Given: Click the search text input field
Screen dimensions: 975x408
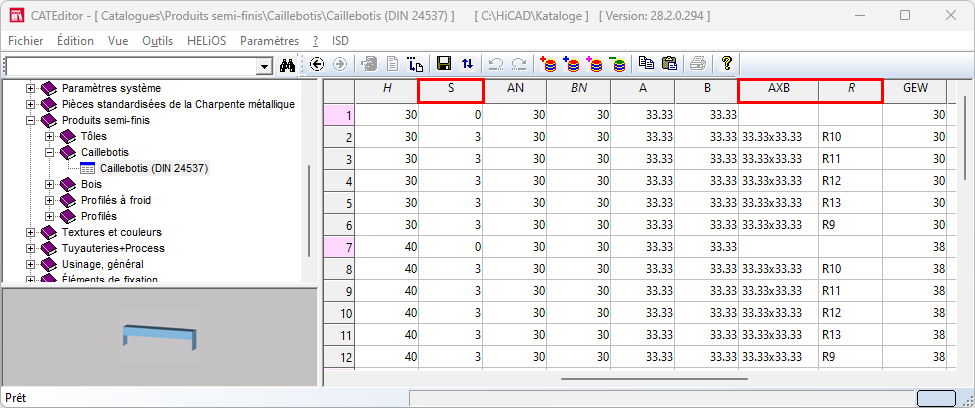Looking at the screenshot, I should 131,66.
